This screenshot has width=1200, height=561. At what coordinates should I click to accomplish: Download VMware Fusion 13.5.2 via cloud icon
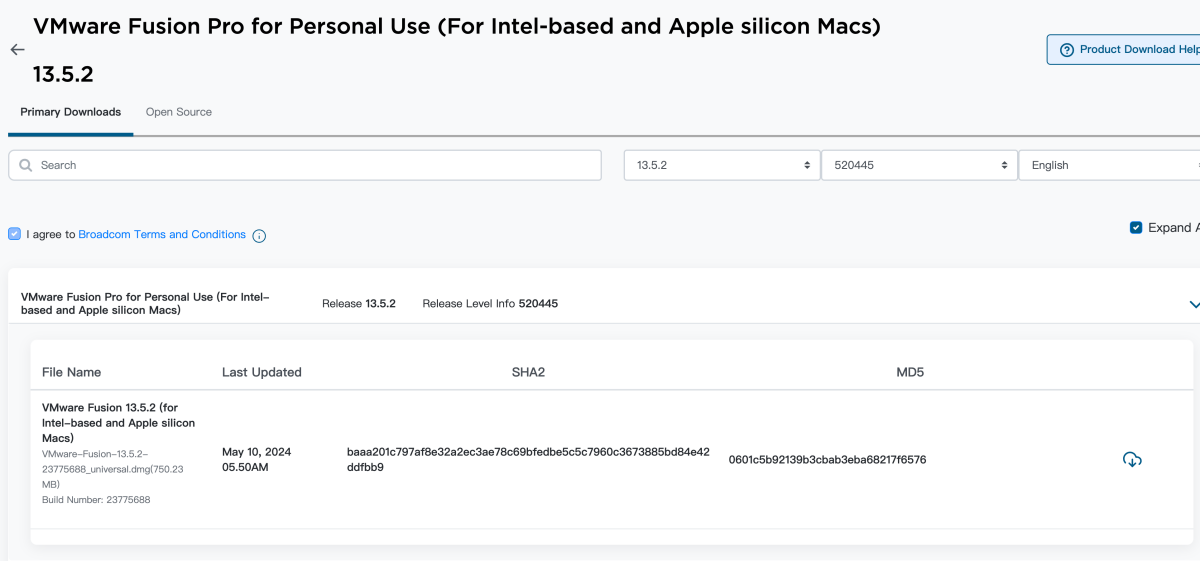tap(1132, 460)
